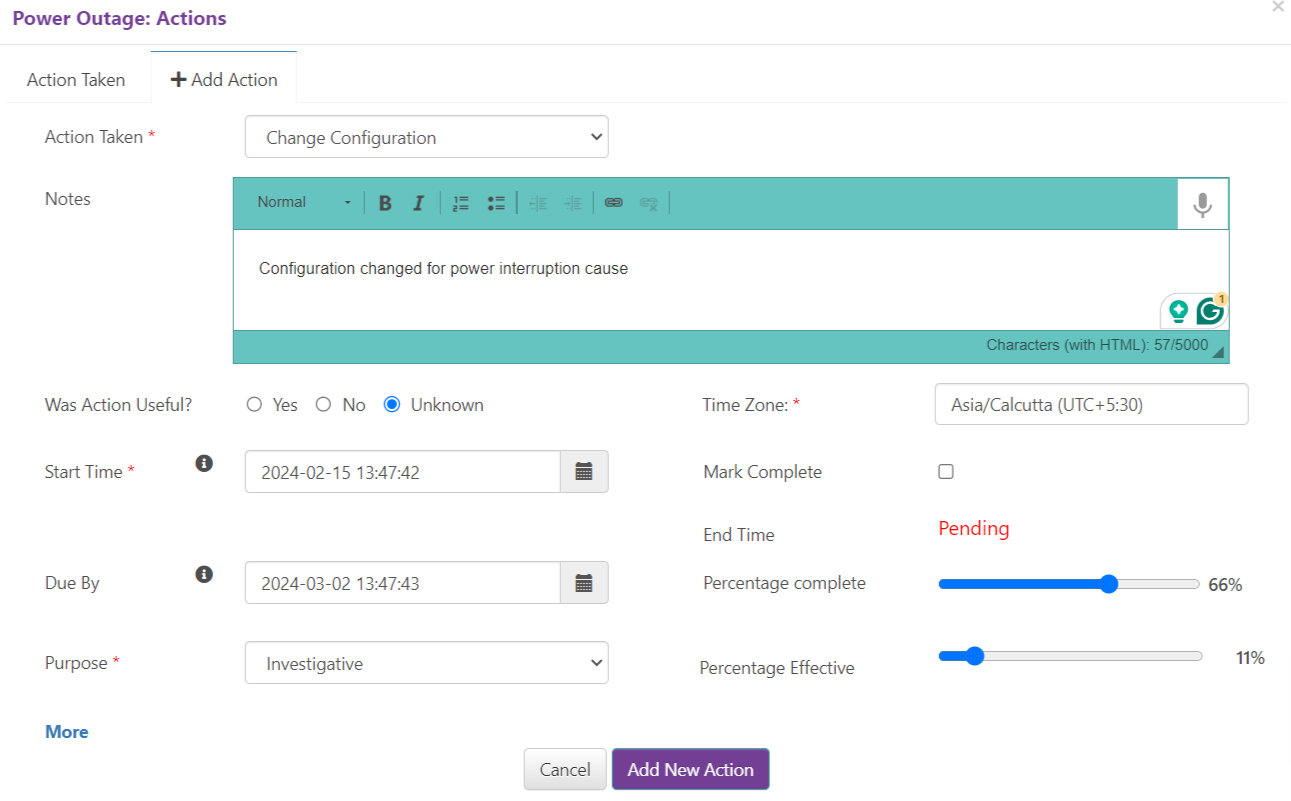Open the Purpose dropdown

pyautogui.click(x=426, y=663)
